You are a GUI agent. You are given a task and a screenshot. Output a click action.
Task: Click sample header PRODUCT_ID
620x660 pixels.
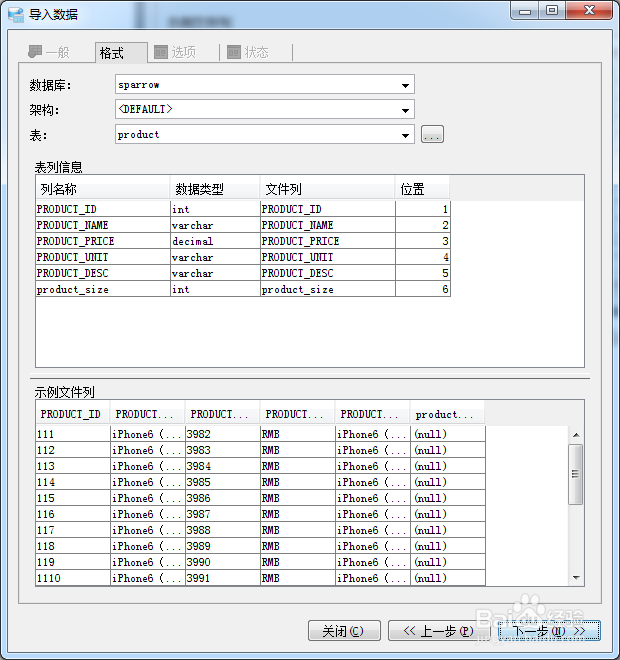pyautogui.click(x=73, y=414)
